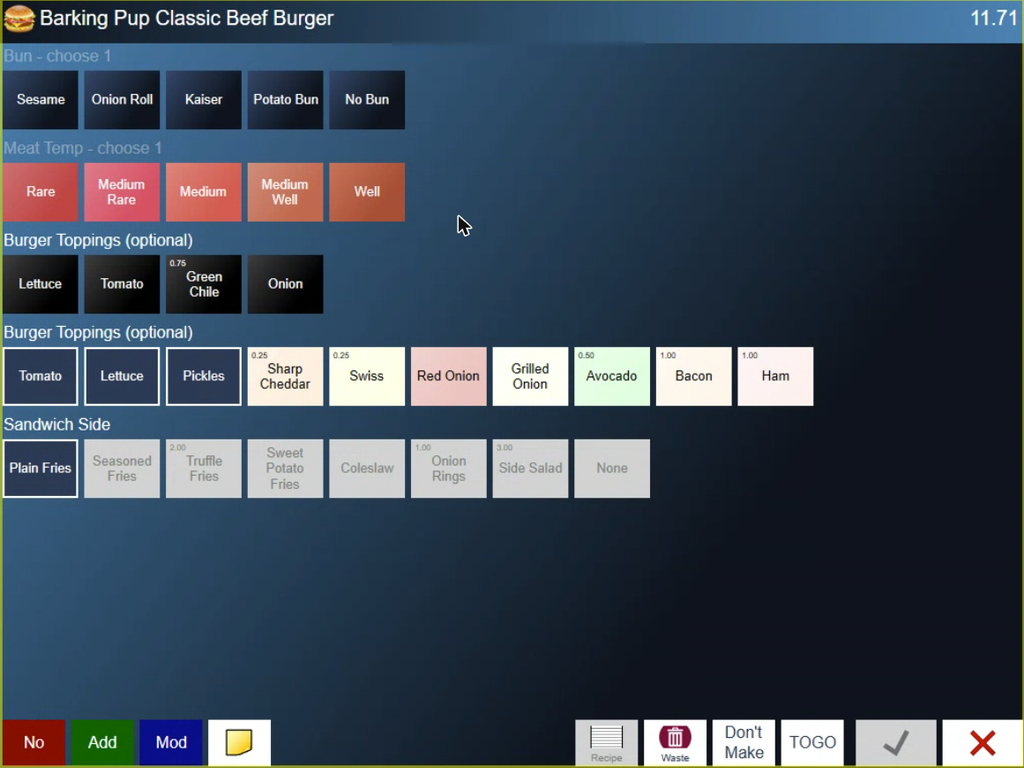The image size is (1024, 768).
Task: Open the Recipe icon button
Action: (606, 743)
